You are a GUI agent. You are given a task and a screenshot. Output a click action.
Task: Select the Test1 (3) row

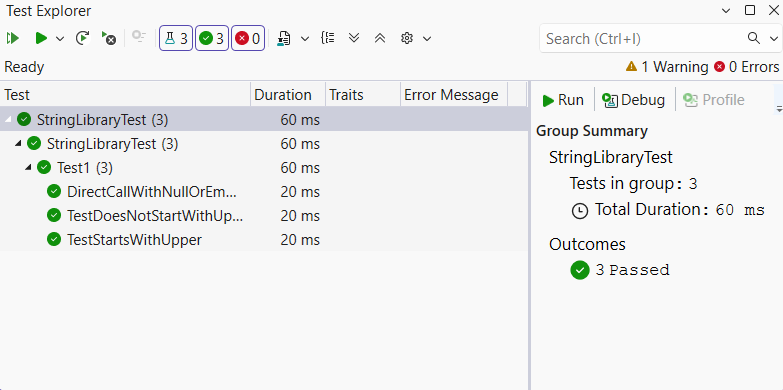click(x=264, y=168)
